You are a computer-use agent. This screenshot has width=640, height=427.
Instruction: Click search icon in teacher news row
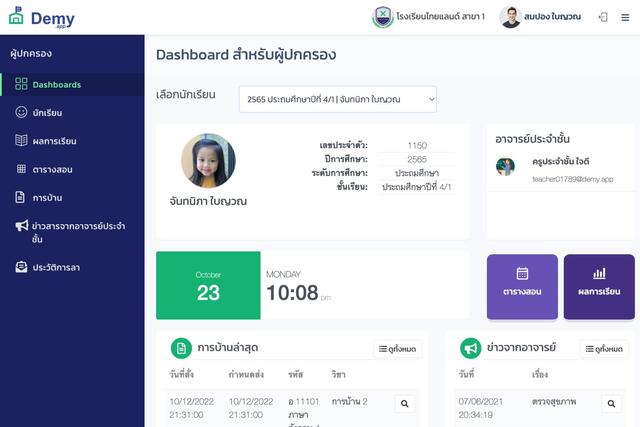[x=612, y=404]
